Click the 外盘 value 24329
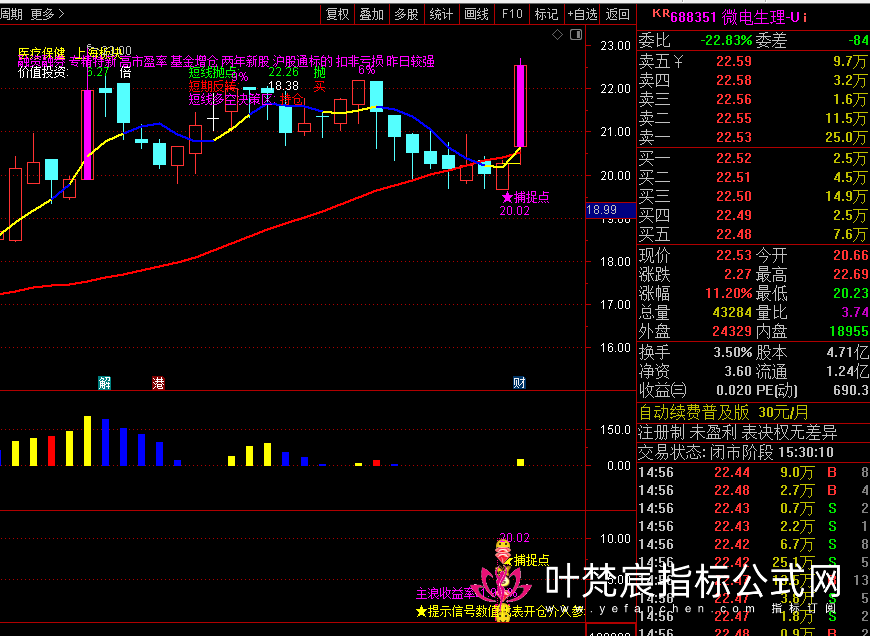870x636 pixels. [732, 331]
